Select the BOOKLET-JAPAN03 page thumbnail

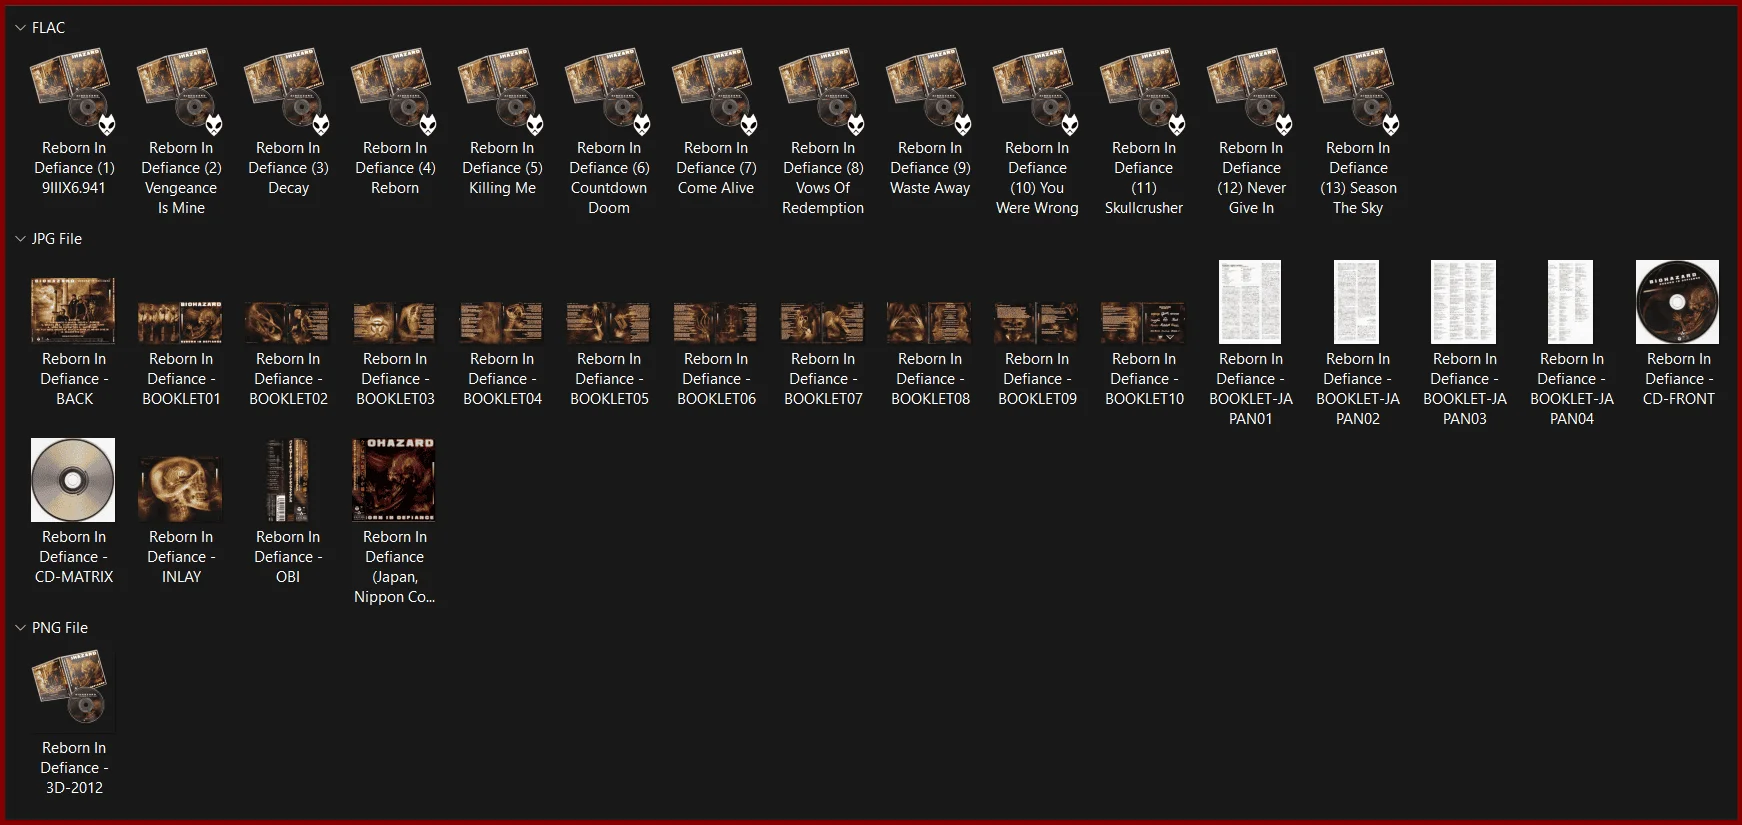(1464, 302)
